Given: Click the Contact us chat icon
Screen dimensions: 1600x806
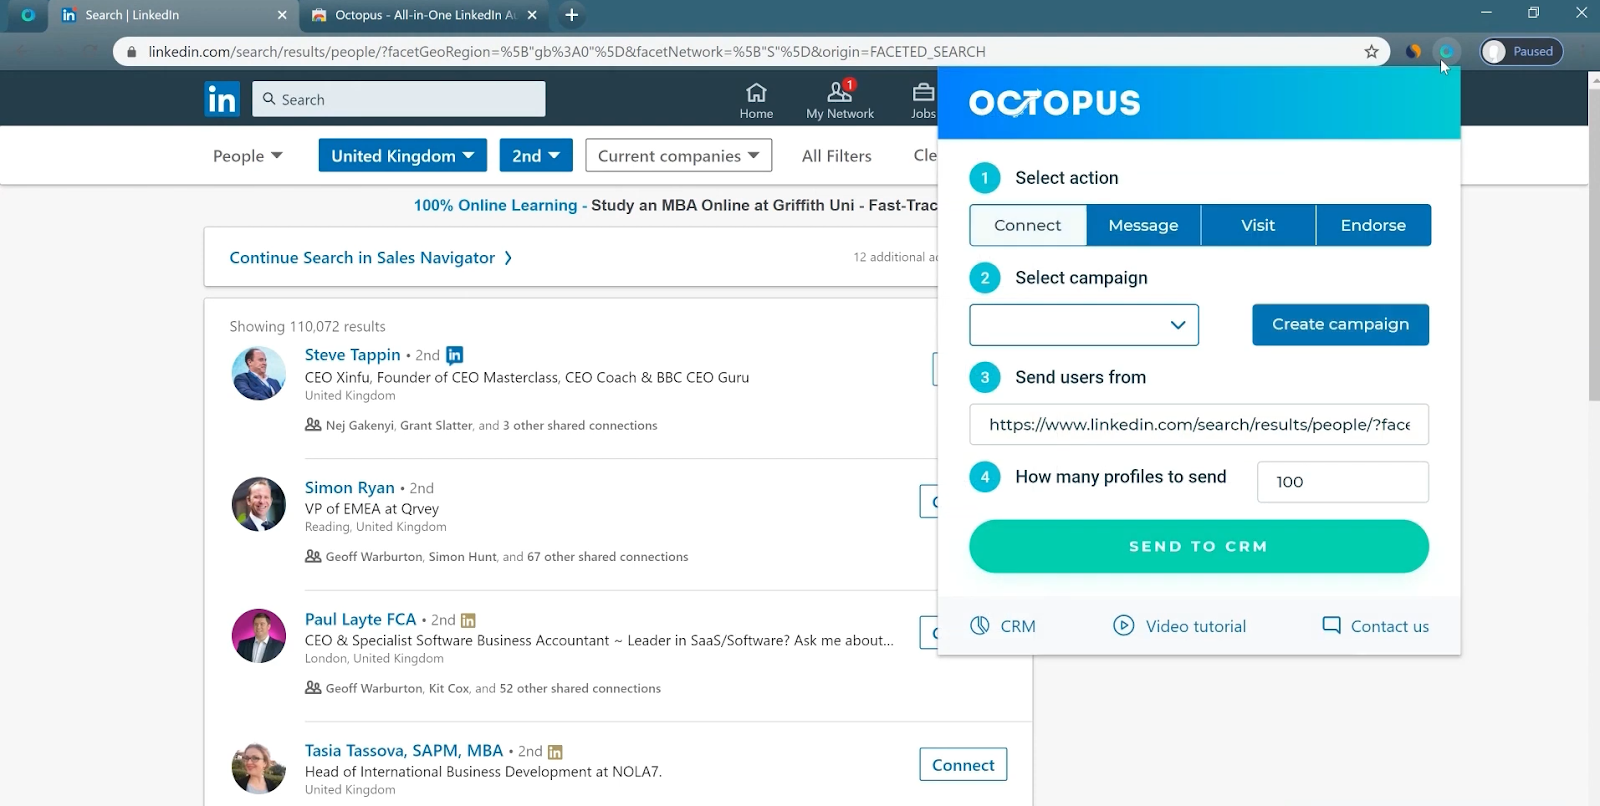Looking at the screenshot, I should (1331, 625).
